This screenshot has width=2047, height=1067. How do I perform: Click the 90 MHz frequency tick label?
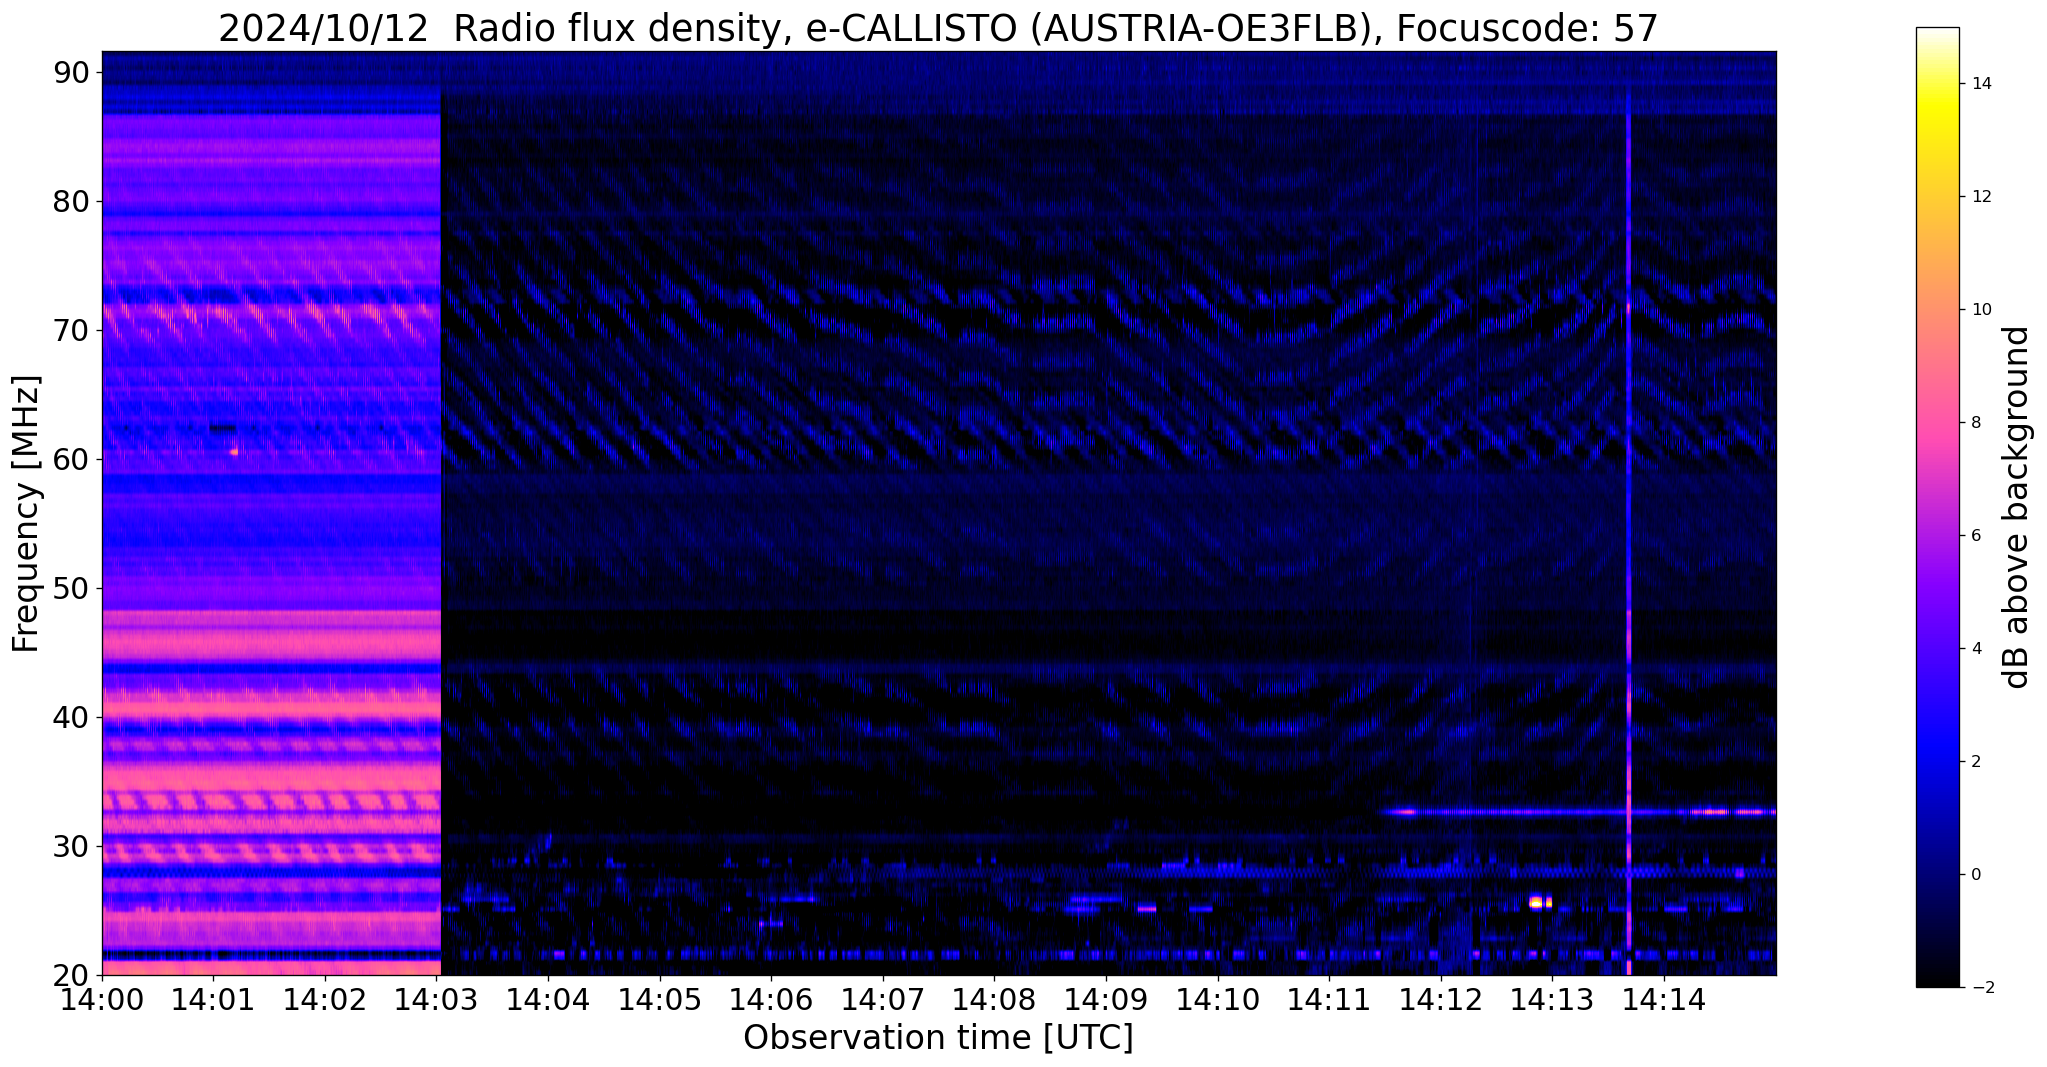[70, 72]
